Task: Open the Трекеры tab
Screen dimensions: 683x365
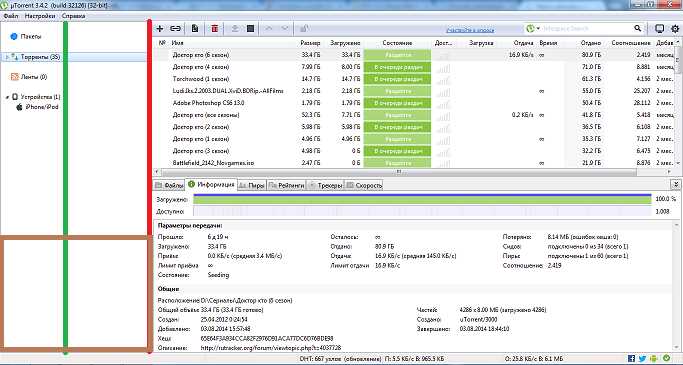Action: click(325, 185)
